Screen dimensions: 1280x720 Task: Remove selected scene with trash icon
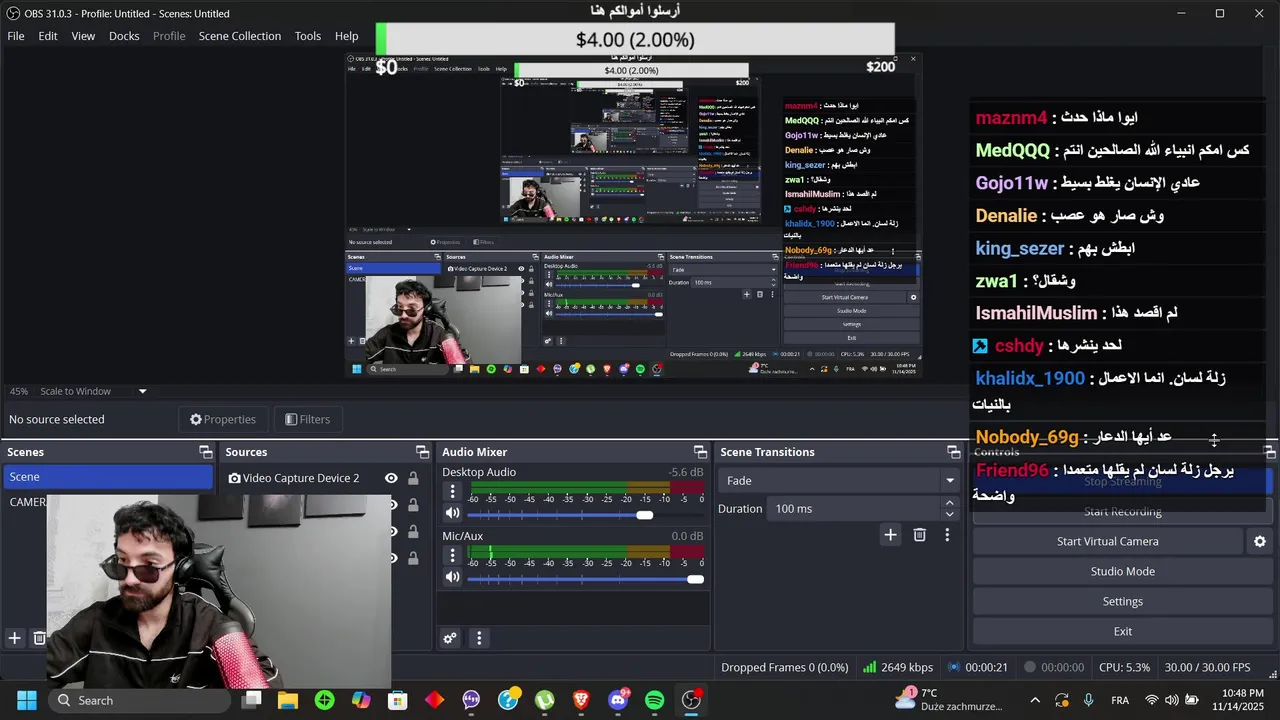pyautogui.click(x=40, y=638)
